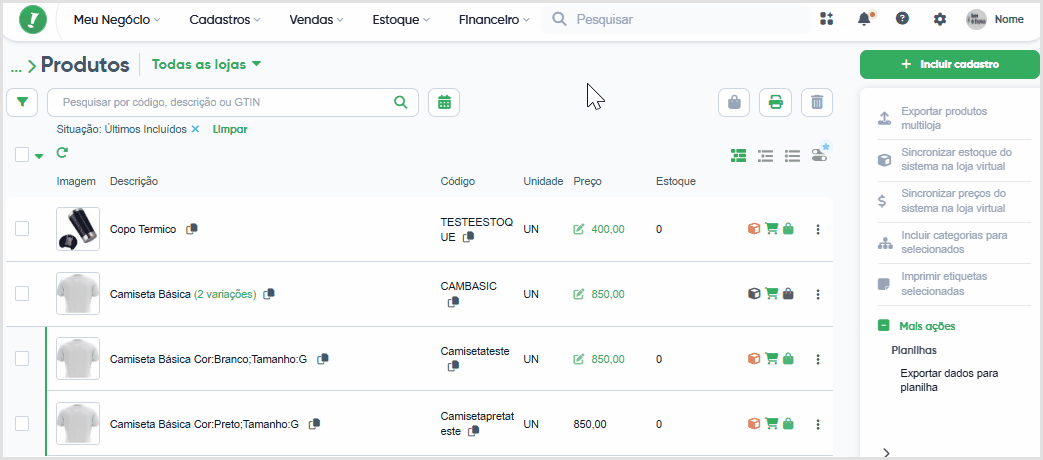
Task: Collapse the Mais ações section
Action: 883,326
